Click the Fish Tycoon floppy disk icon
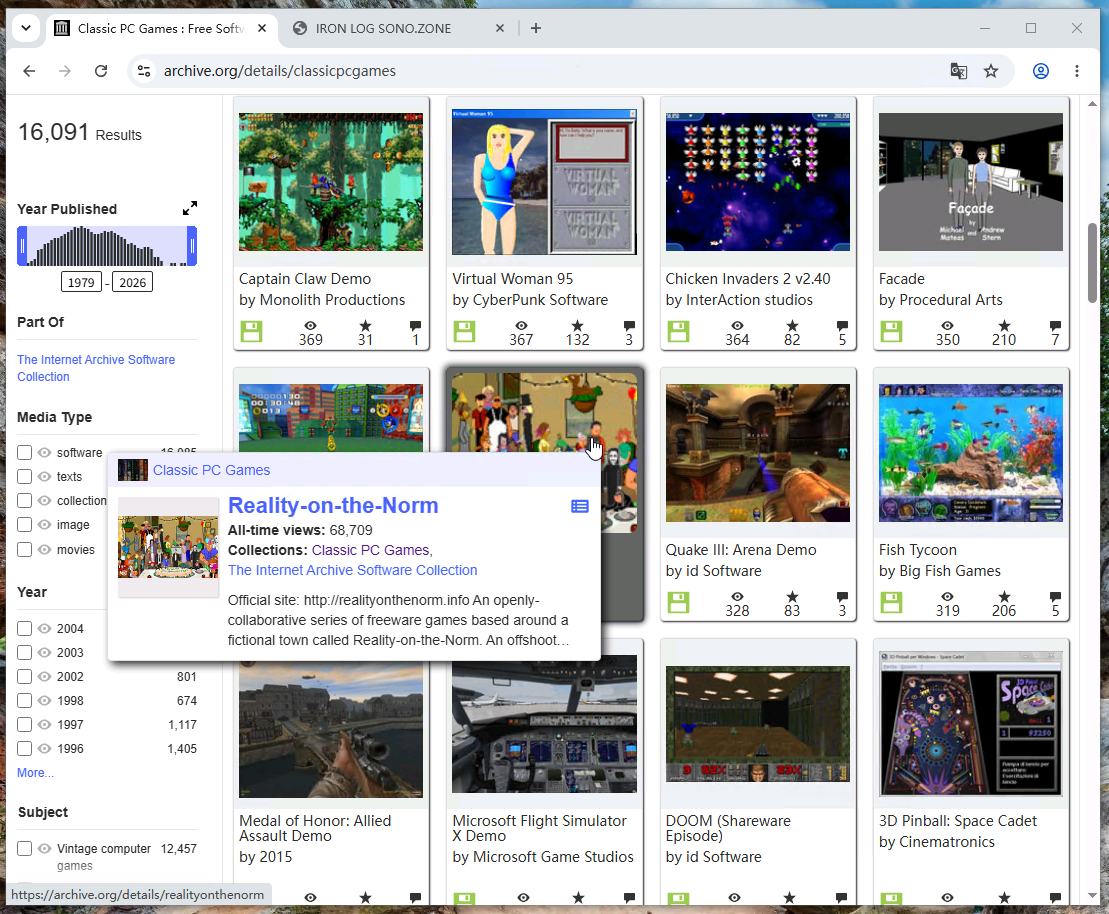Viewport: 1109px width, 914px height. click(891, 603)
